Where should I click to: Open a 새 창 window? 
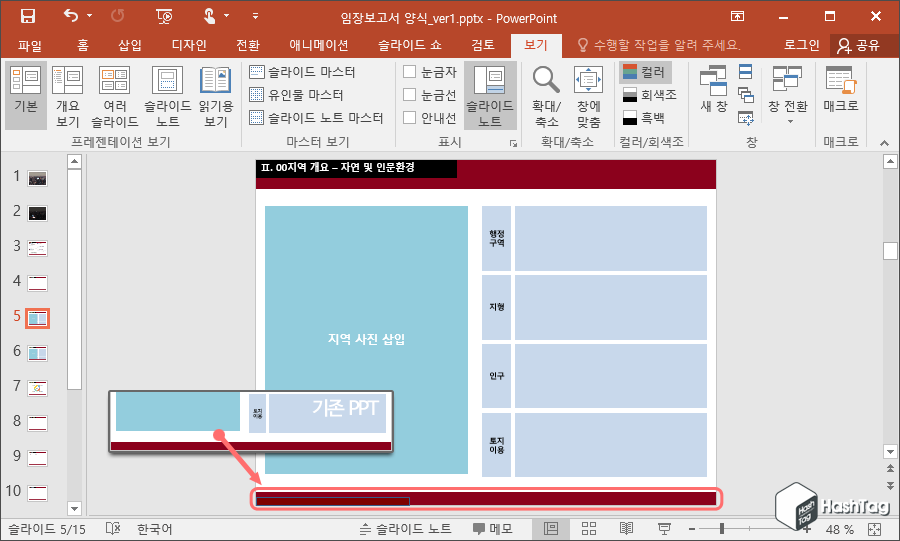713,89
